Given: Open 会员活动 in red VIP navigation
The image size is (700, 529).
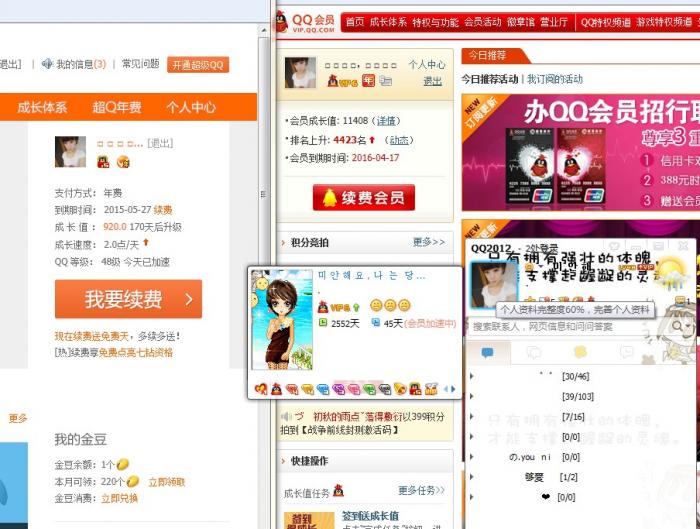Looking at the screenshot, I should [x=483, y=22].
